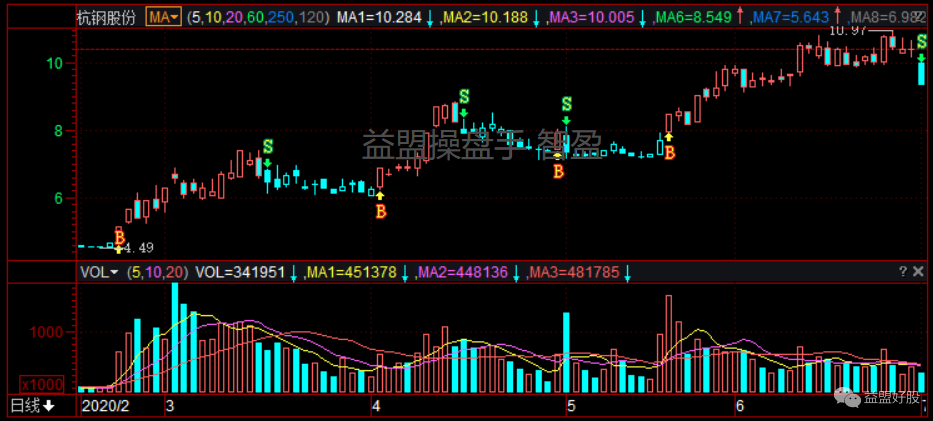Click the B buy marker at early April
This screenshot has width=933, height=421.
click(x=380, y=211)
